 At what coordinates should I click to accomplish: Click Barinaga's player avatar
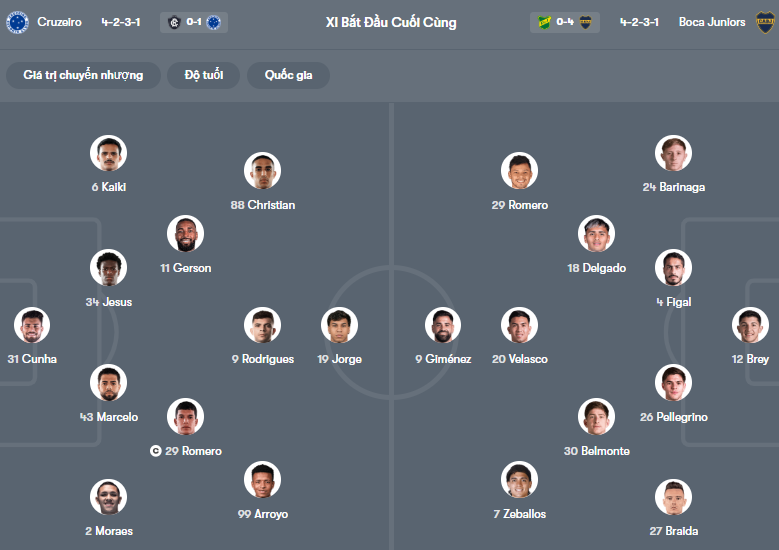674,153
